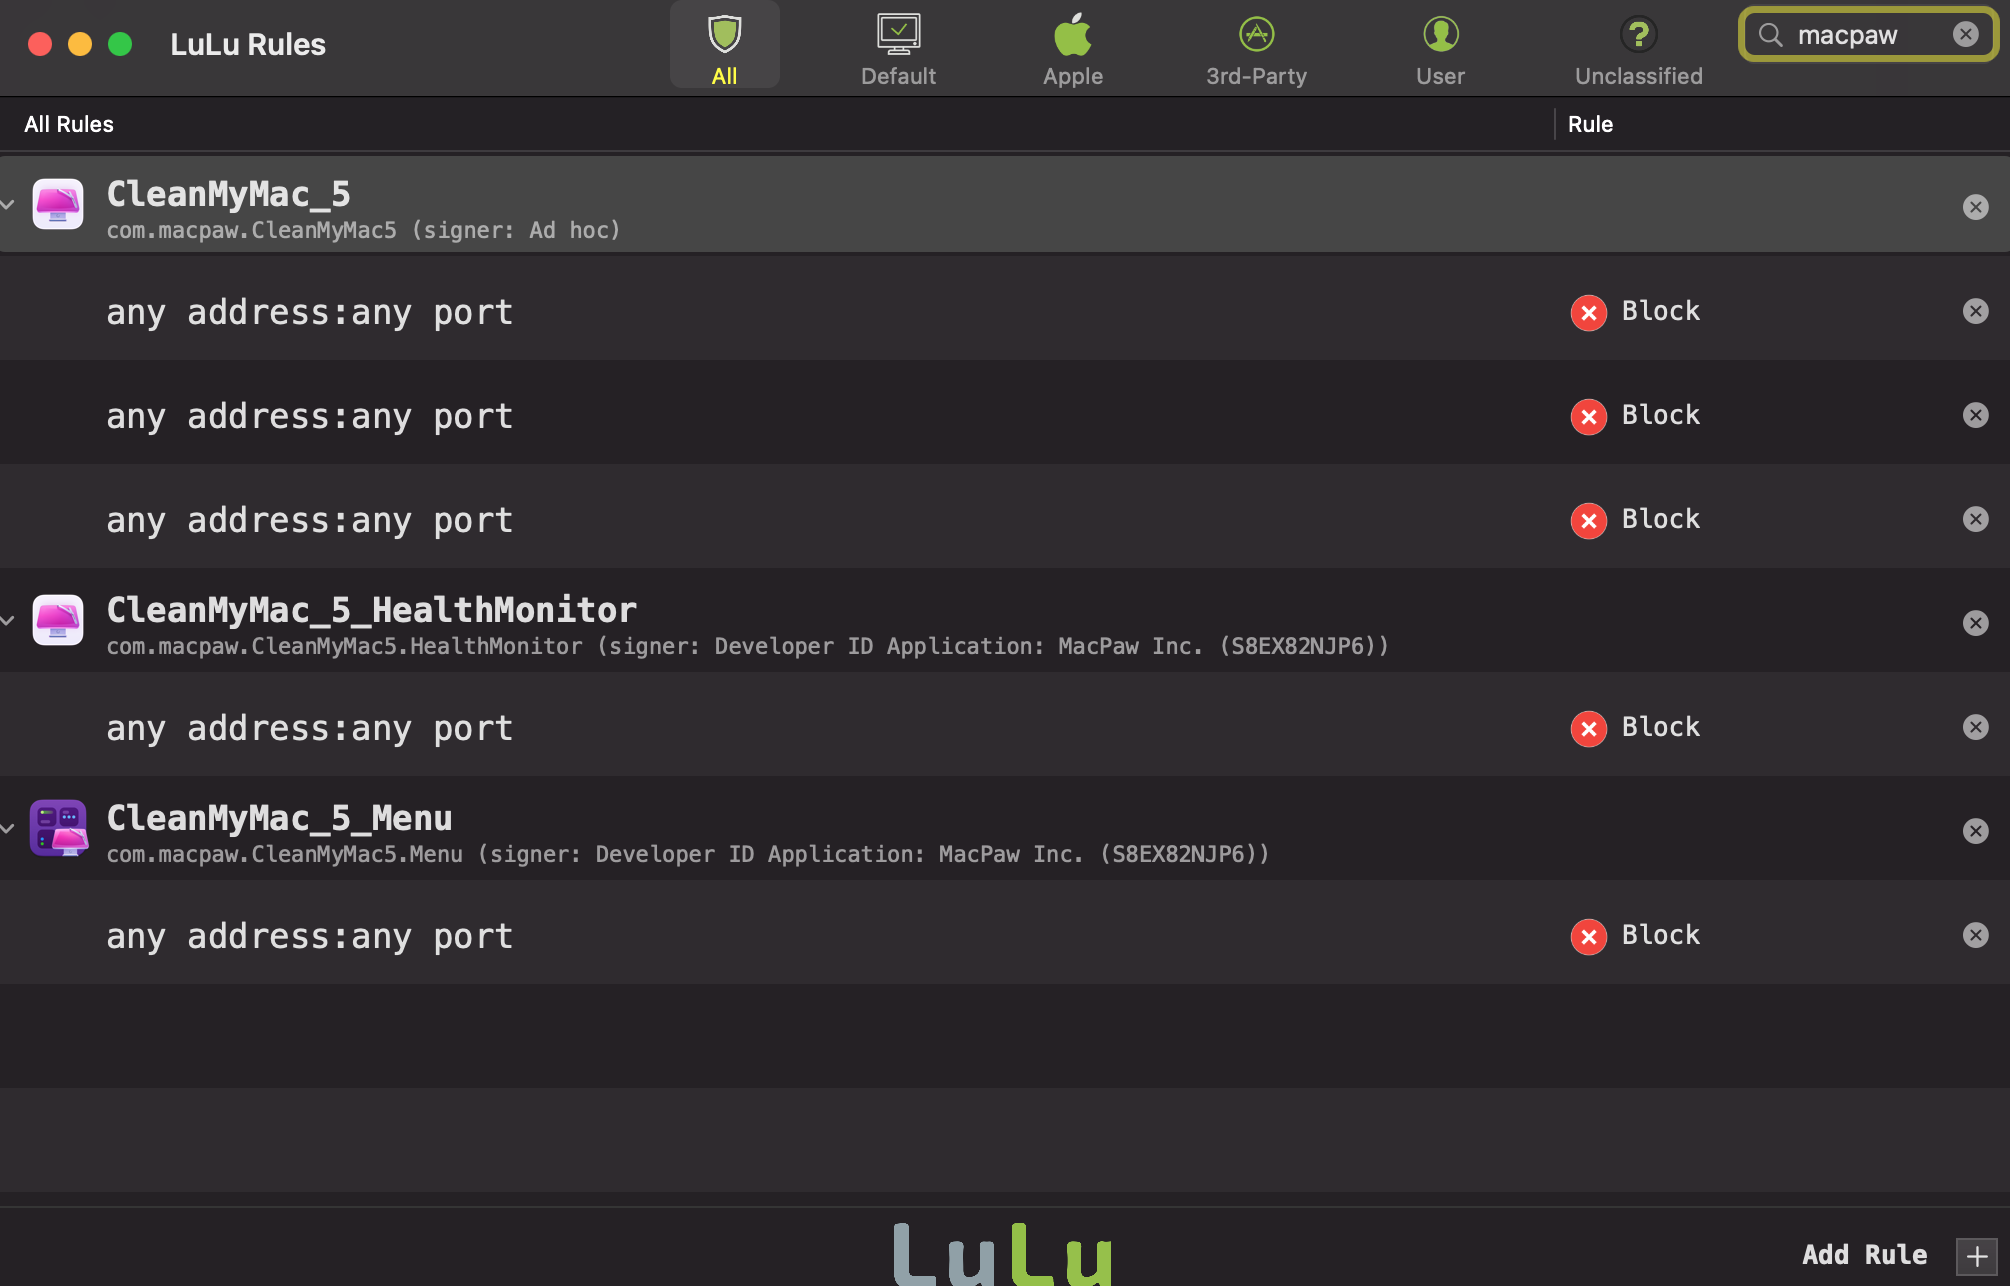Collapse the CleanMyMac_5 rule group
The image size is (2010, 1286).
tap(8, 204)
